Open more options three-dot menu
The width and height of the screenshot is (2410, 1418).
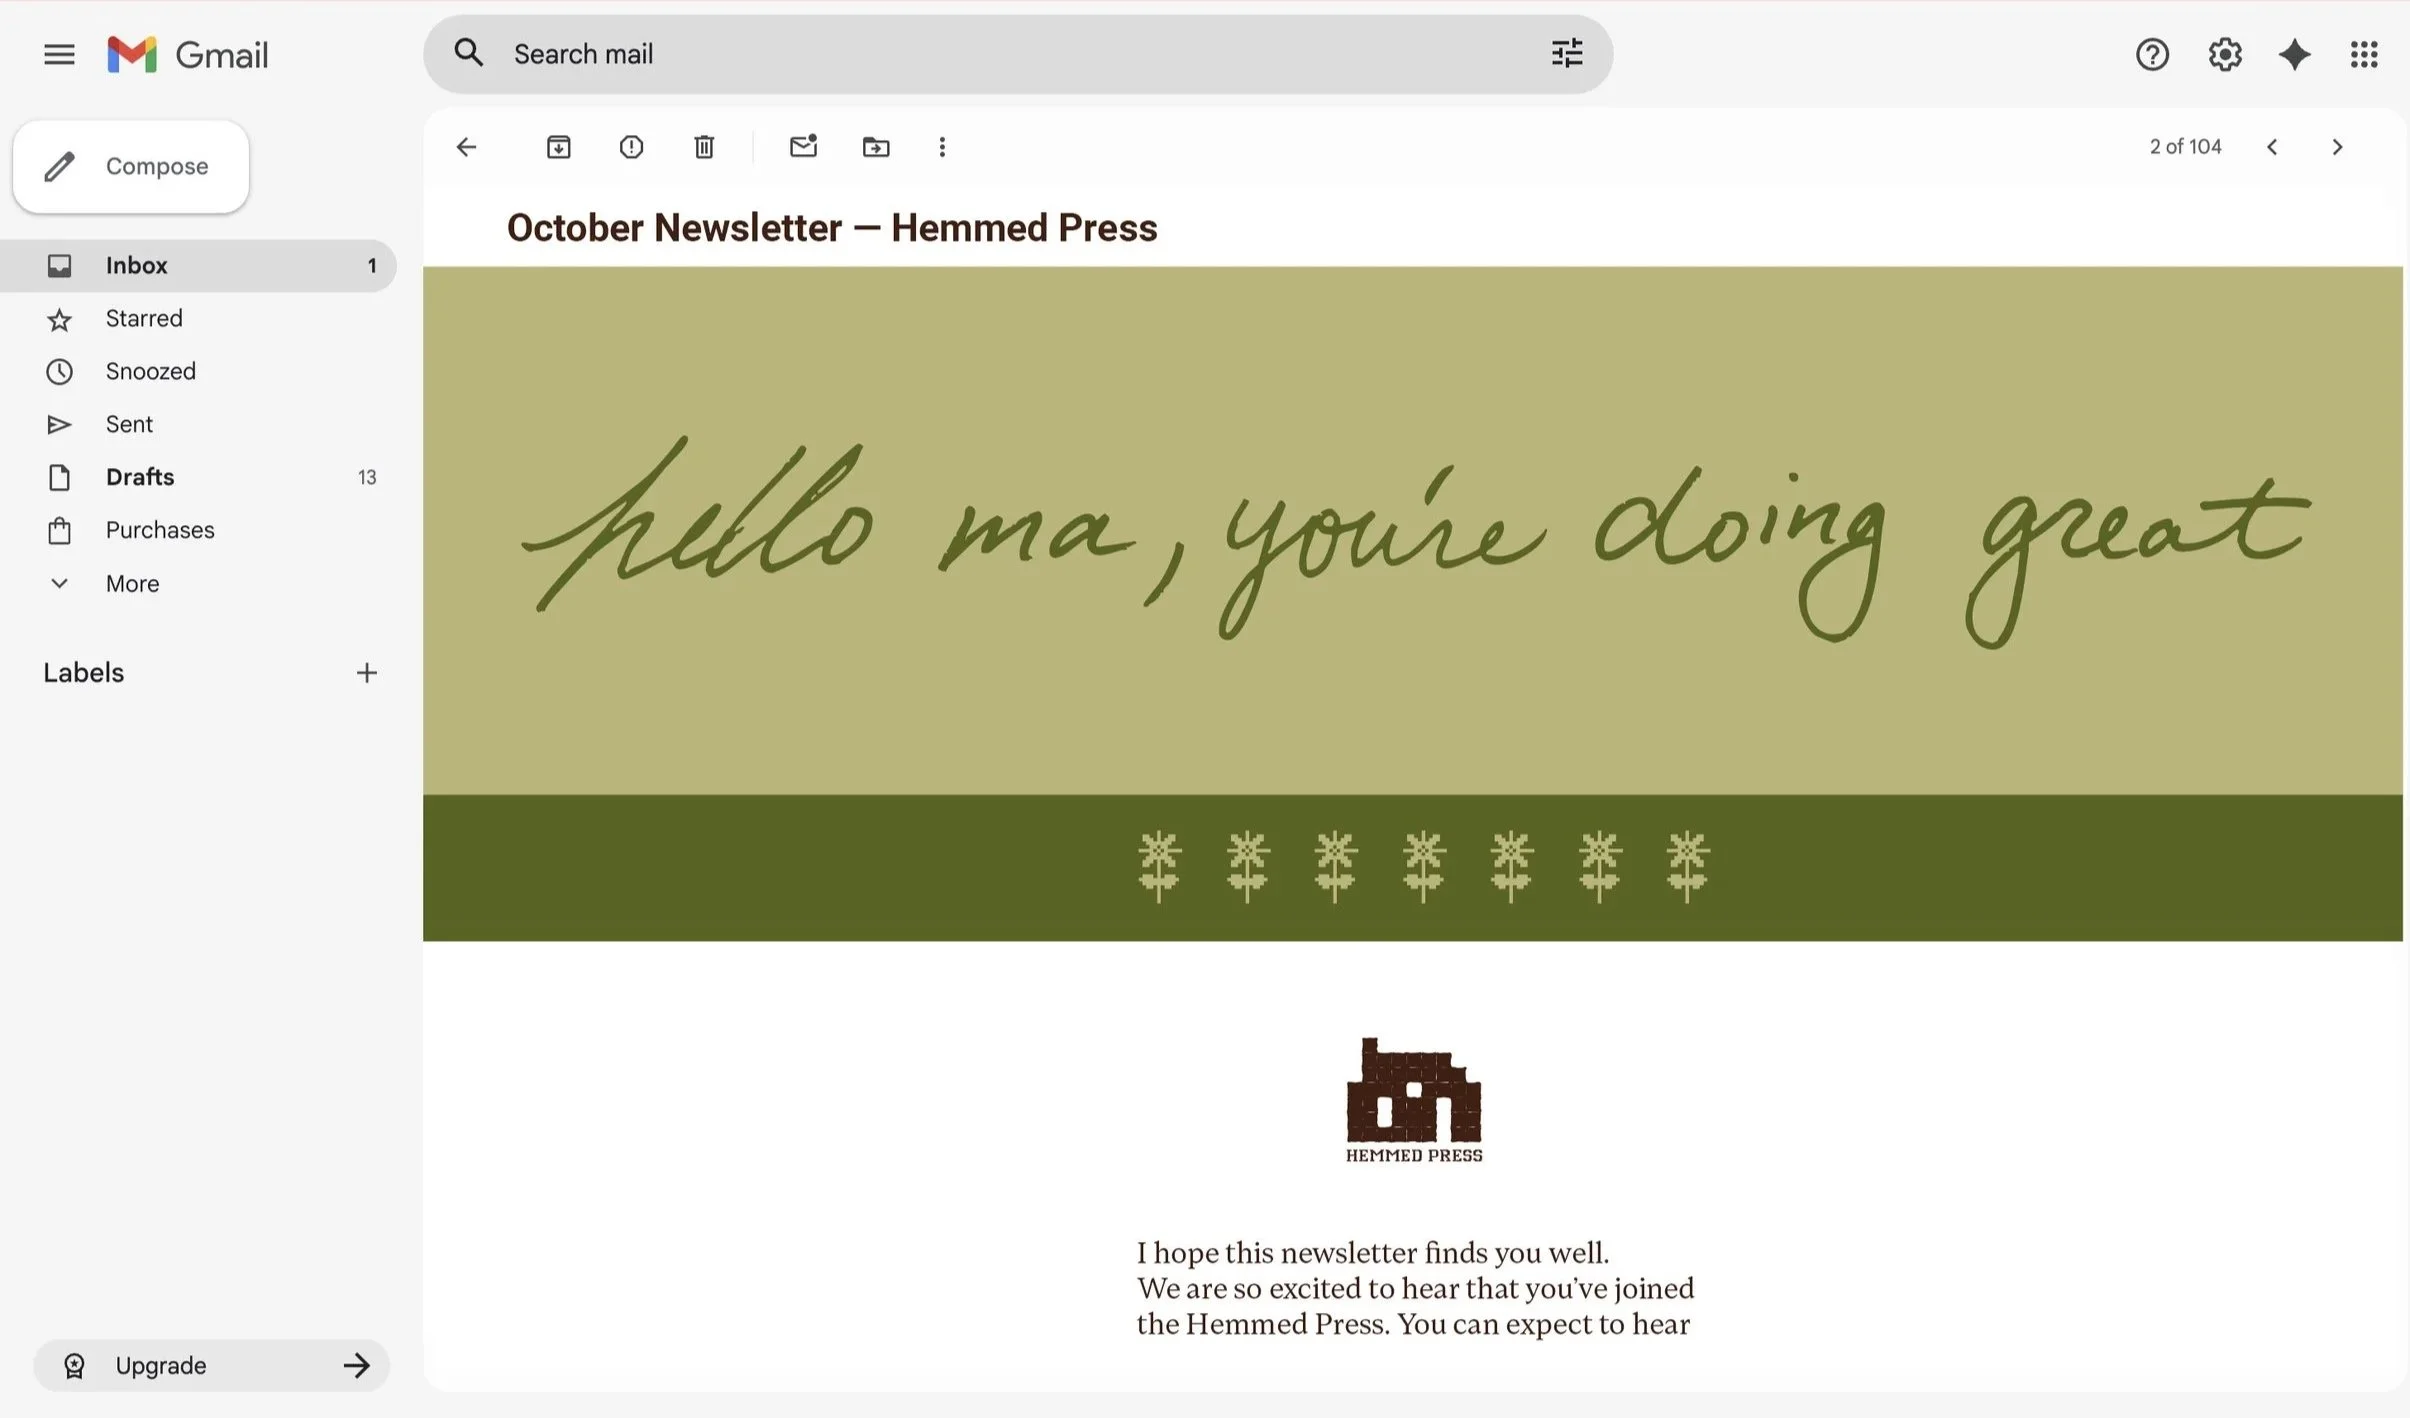[942, 147]
